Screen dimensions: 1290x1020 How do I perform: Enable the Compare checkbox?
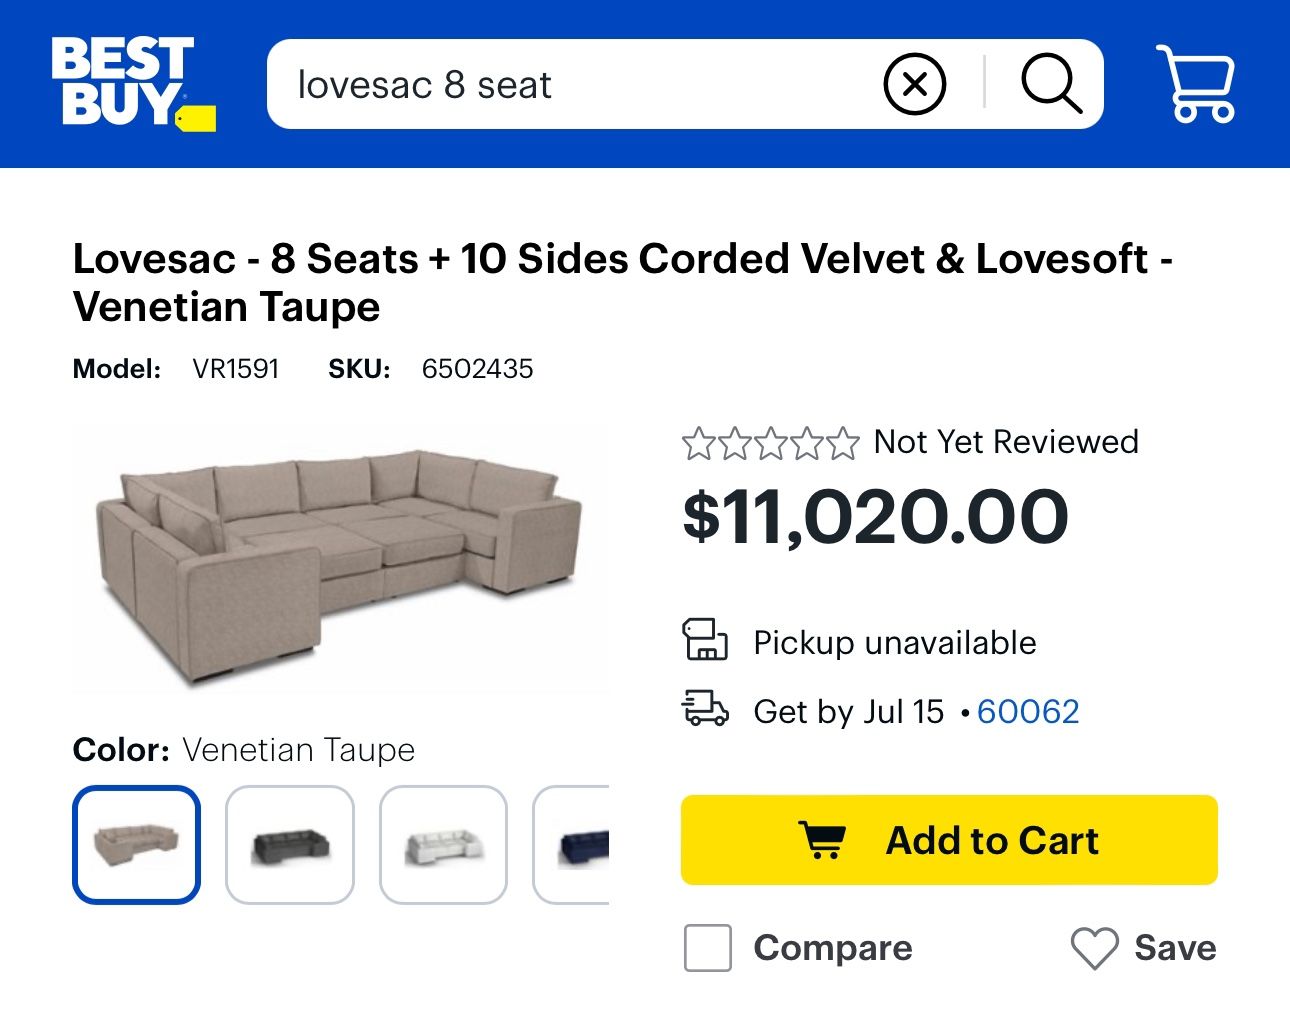707,949
